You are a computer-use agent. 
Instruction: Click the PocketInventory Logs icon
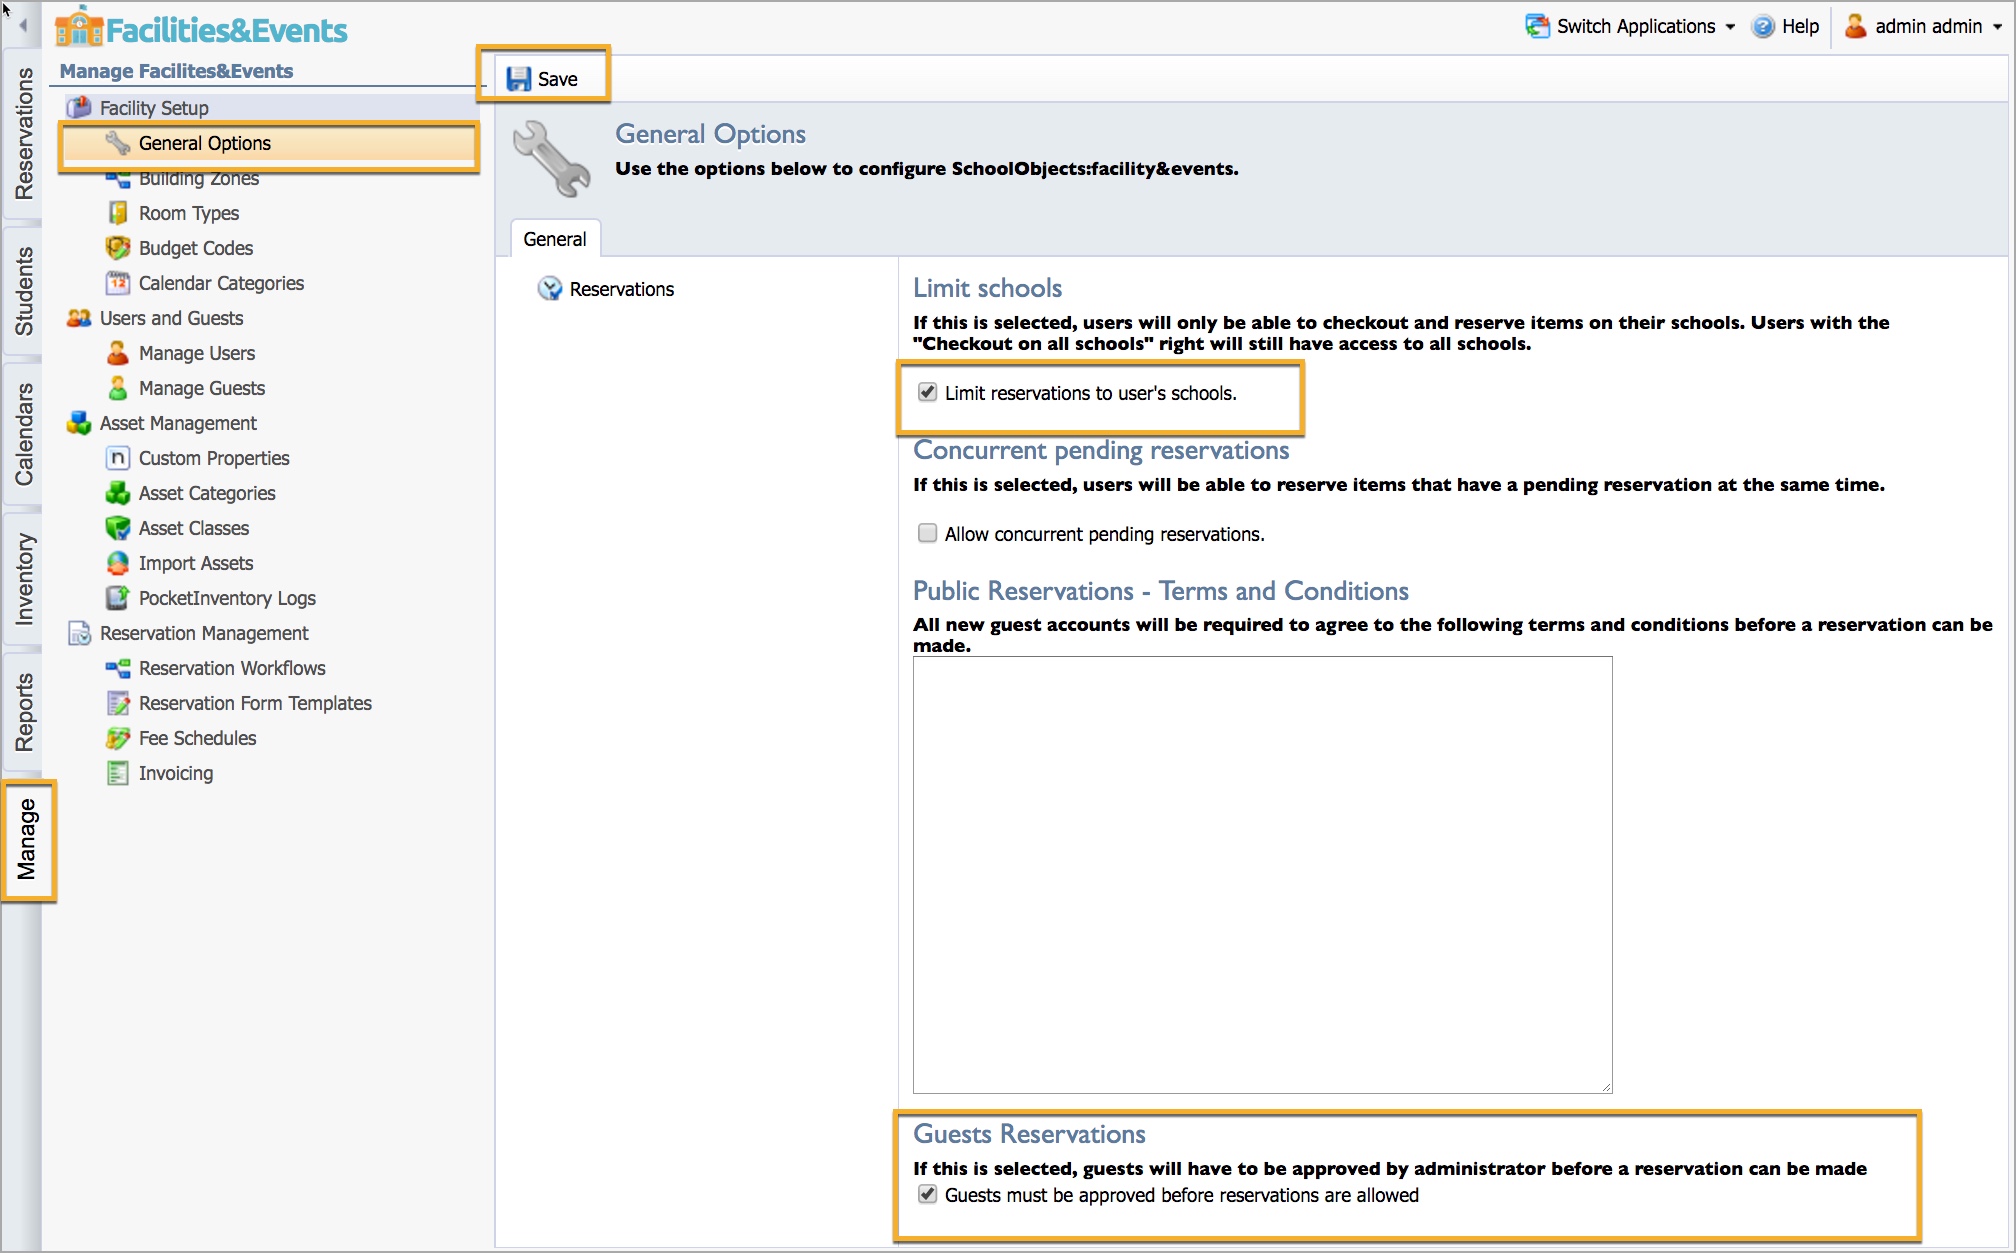[118, 598]
